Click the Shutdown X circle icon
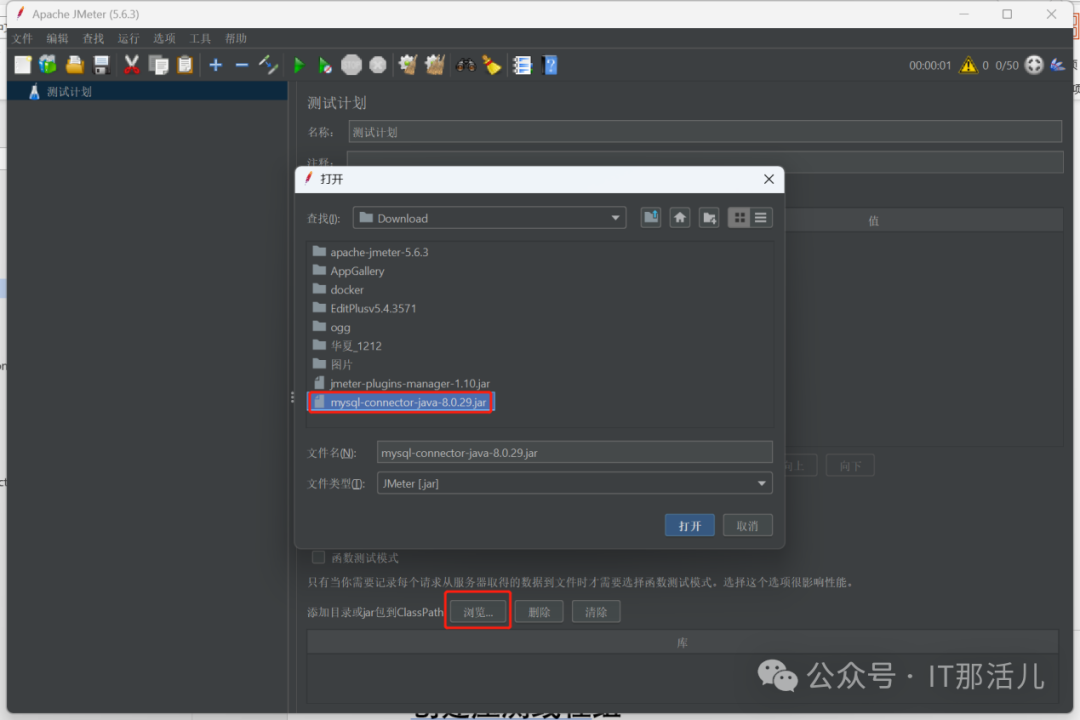The image size is (1080, 720). pyautogui.click(x=378, y=65)
